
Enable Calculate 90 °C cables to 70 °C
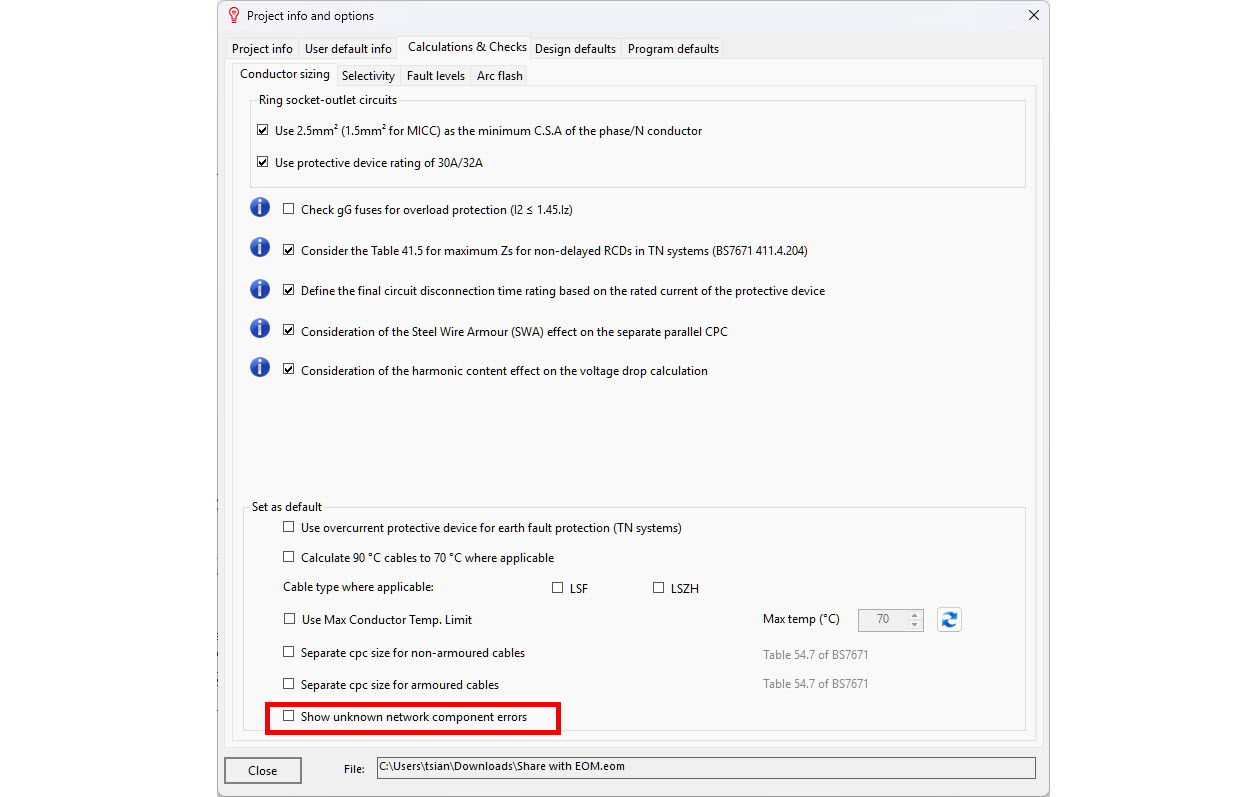[289, 557]
